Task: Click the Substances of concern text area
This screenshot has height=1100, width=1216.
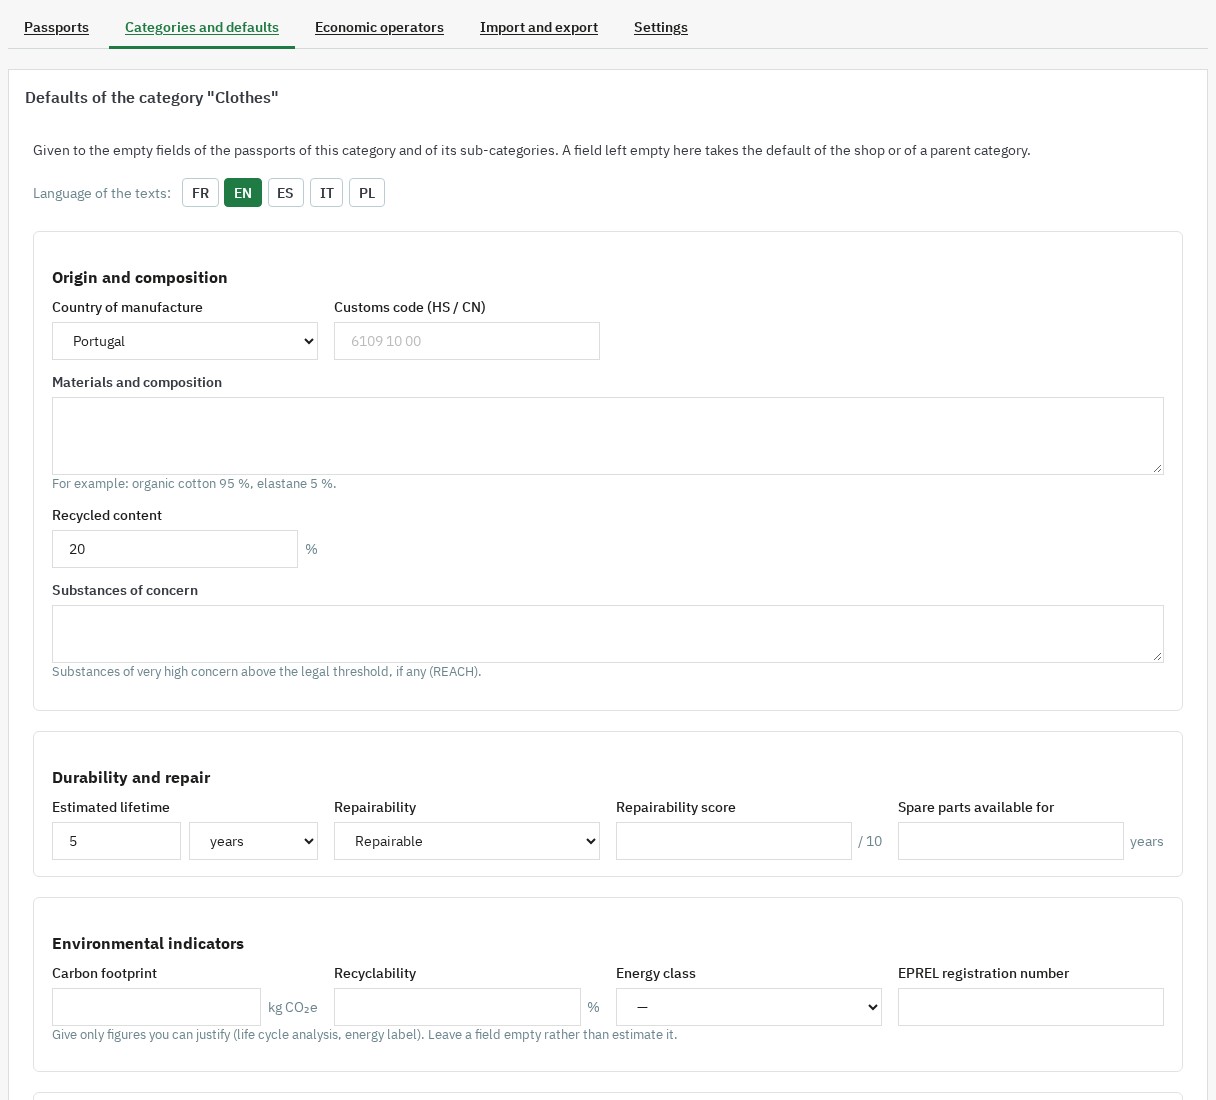Action: [608, 634]
